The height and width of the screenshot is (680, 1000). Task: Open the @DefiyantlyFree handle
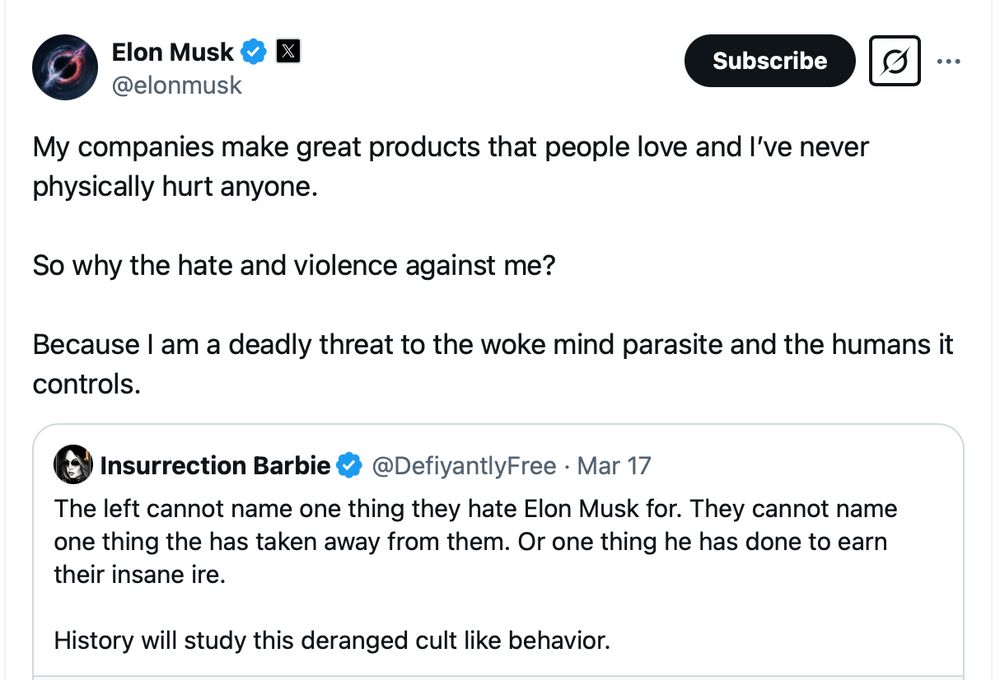[x=463, y=465]
